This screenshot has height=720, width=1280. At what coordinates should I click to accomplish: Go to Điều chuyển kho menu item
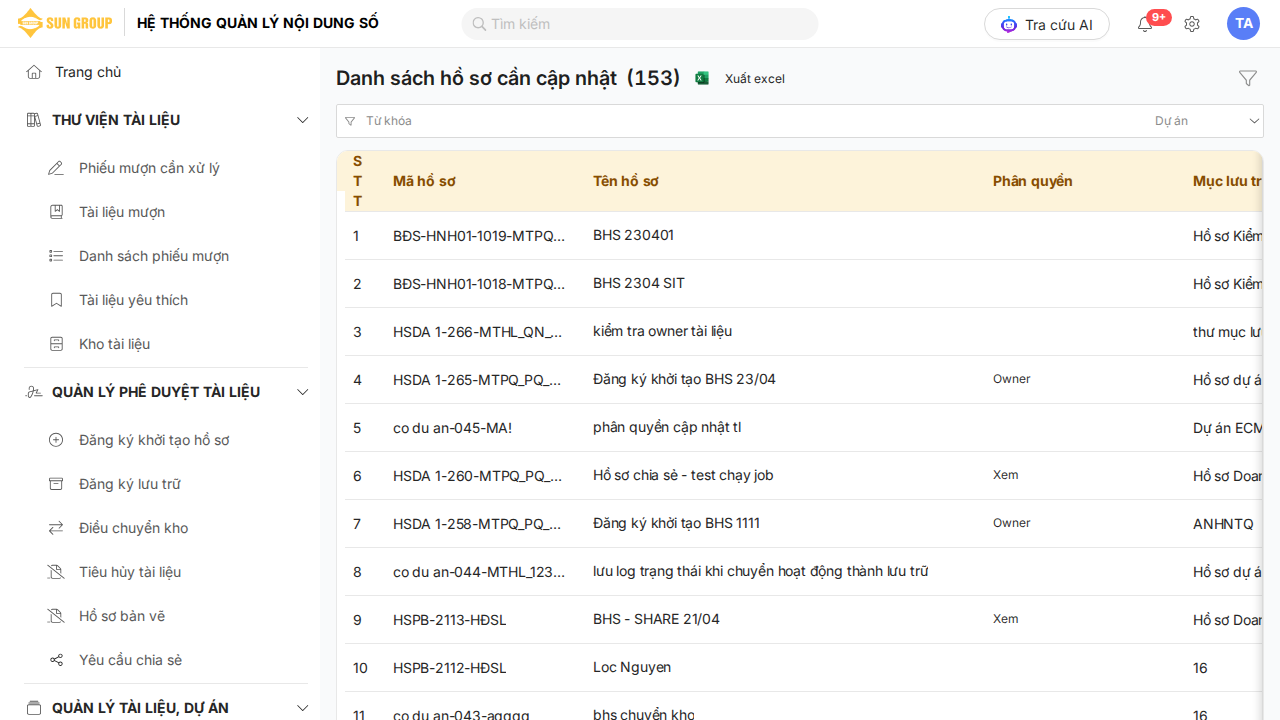pos(133,528)
